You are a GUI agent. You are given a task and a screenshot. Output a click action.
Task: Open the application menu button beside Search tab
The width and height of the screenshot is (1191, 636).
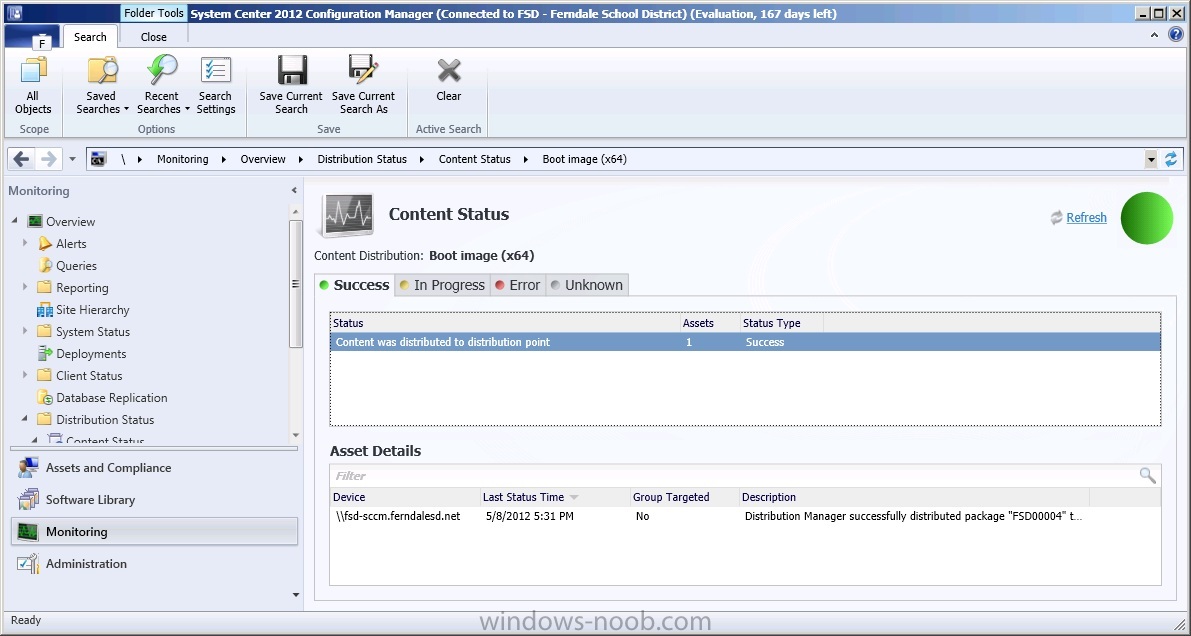(x=32, y=37)
